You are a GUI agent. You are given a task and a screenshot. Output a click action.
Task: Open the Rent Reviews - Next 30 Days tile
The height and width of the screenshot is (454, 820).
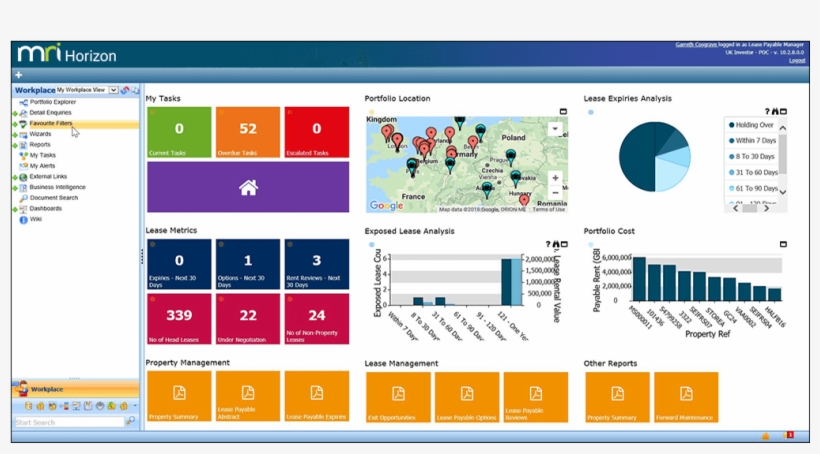tap(317, 264)
